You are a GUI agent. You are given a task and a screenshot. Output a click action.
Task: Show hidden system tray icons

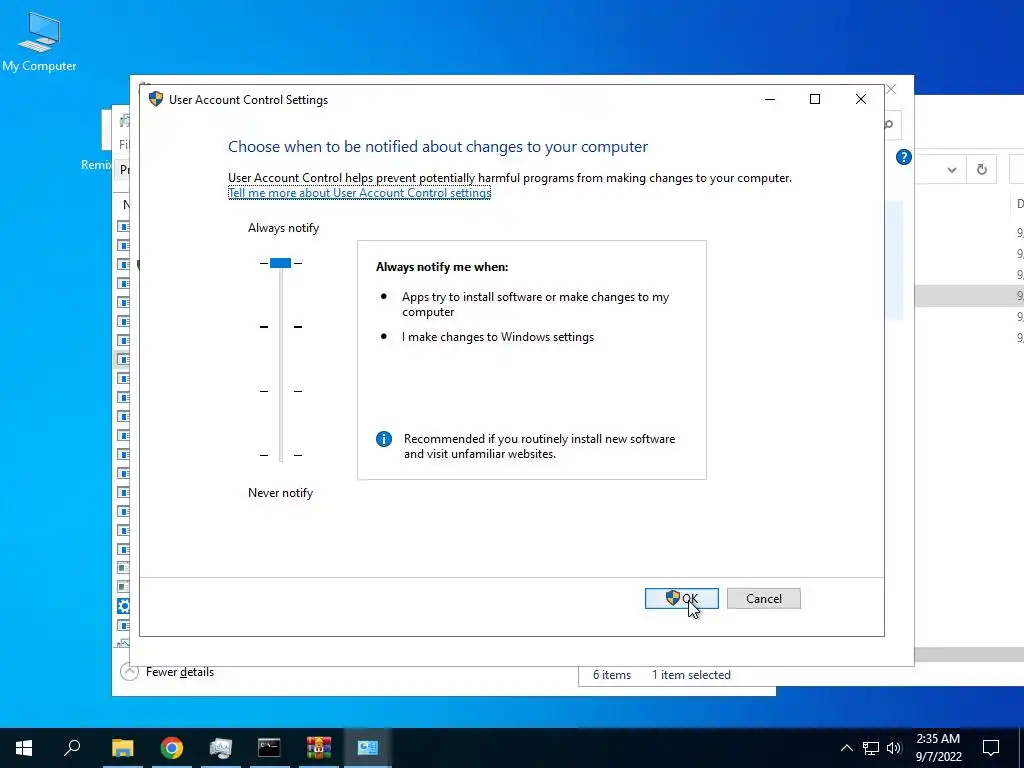[x=846, y=748]
